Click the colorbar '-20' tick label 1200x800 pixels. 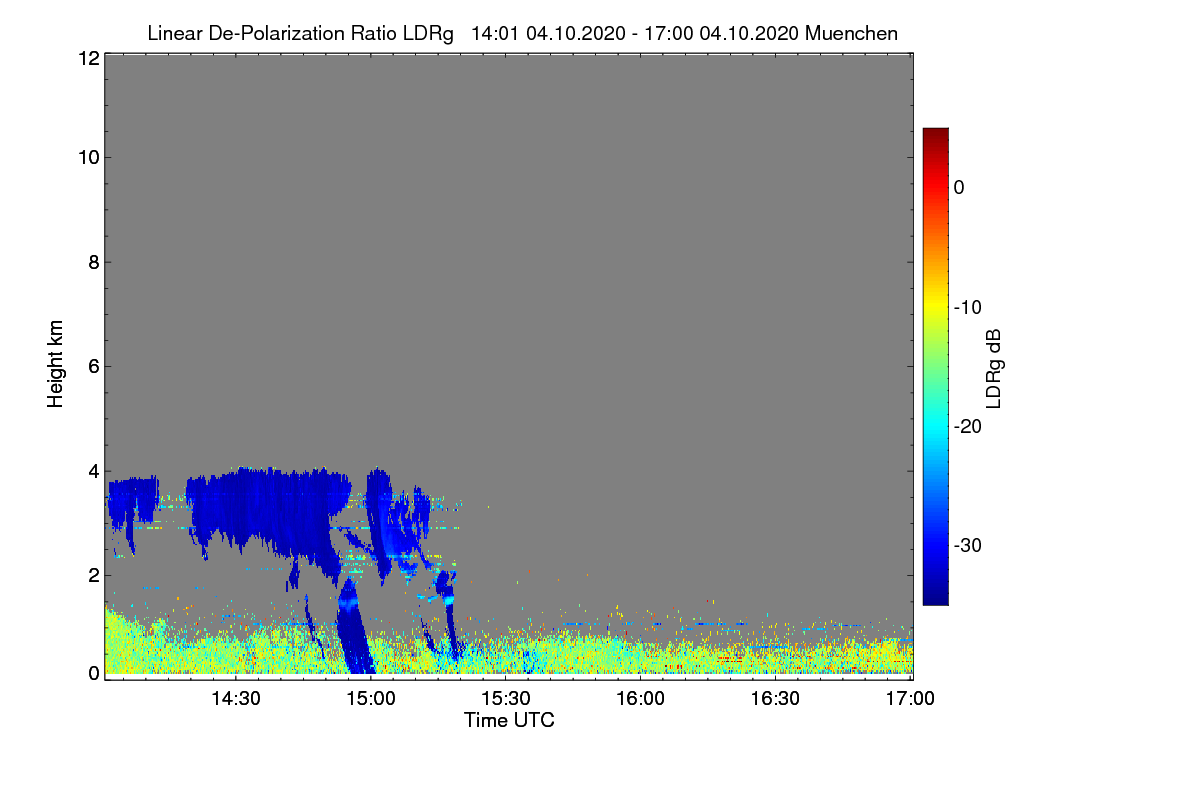click(x=968, y=426)
